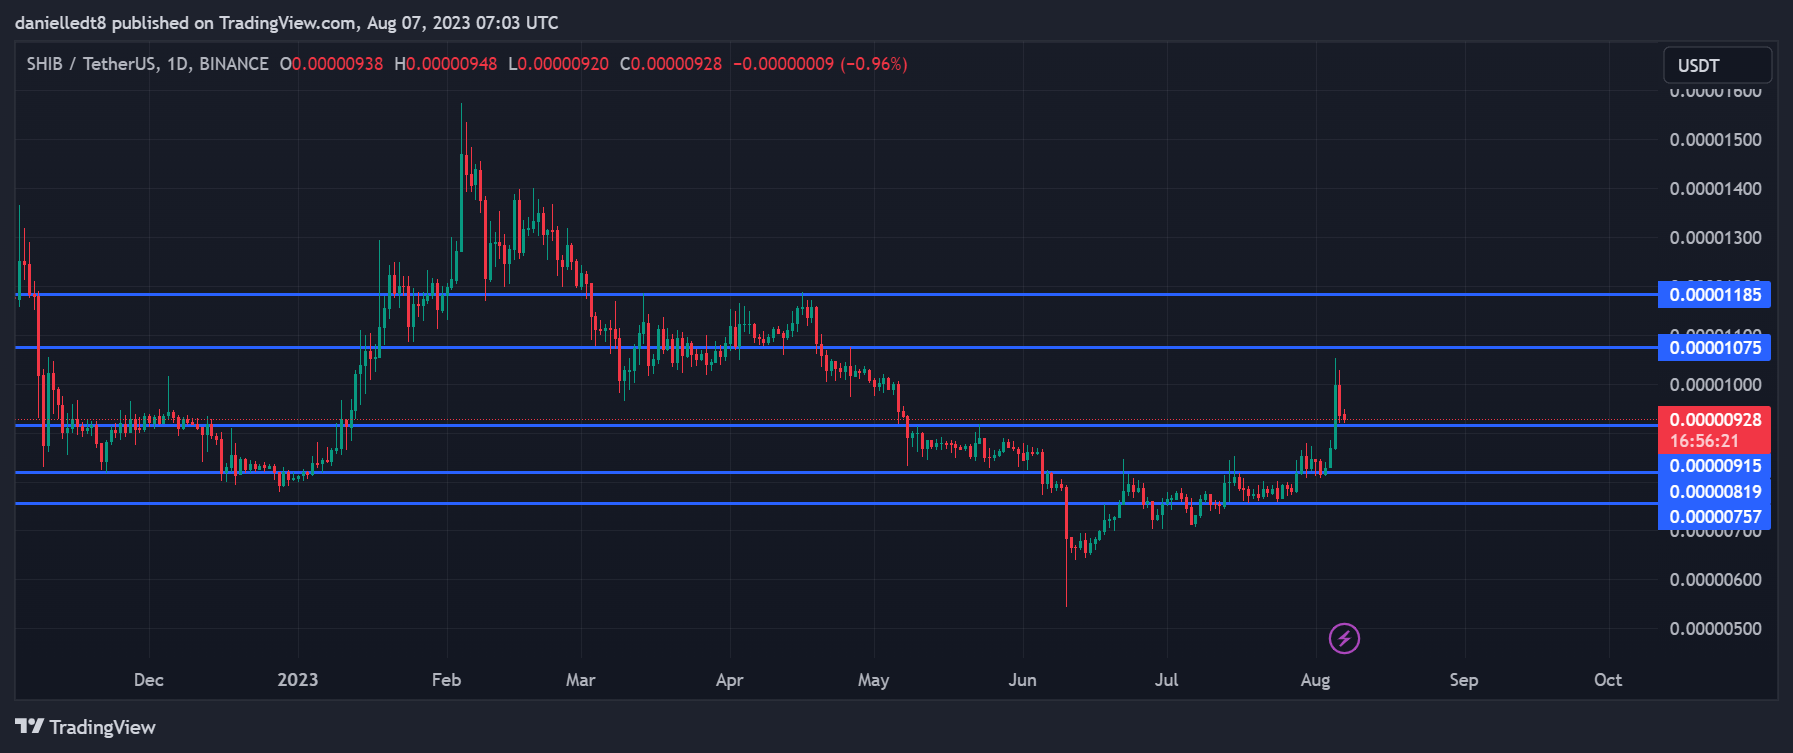Screen dimensions: 1793x753
Task: Click the change percentage (-0.96%)
Action: pyautogui.click(x=874, y=64)
